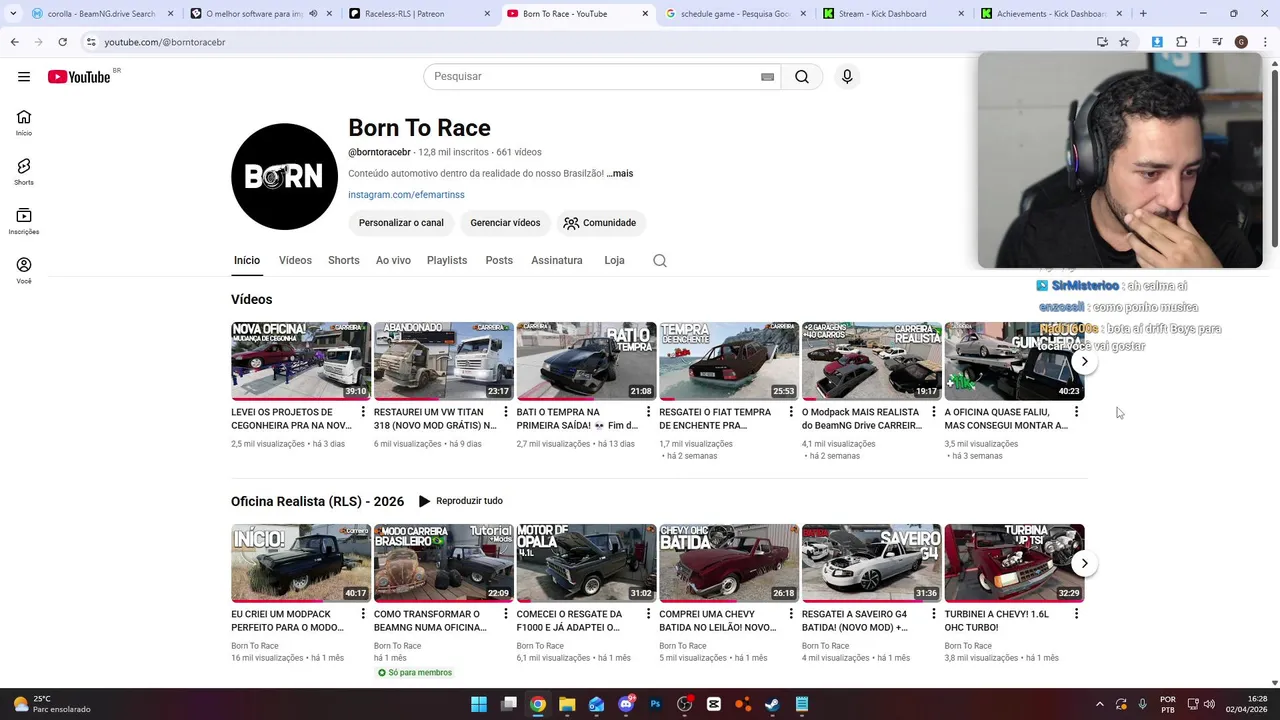Open Inscrições in the sidebar
This screenshot has height=720, width=1280.
pos(24,221)
